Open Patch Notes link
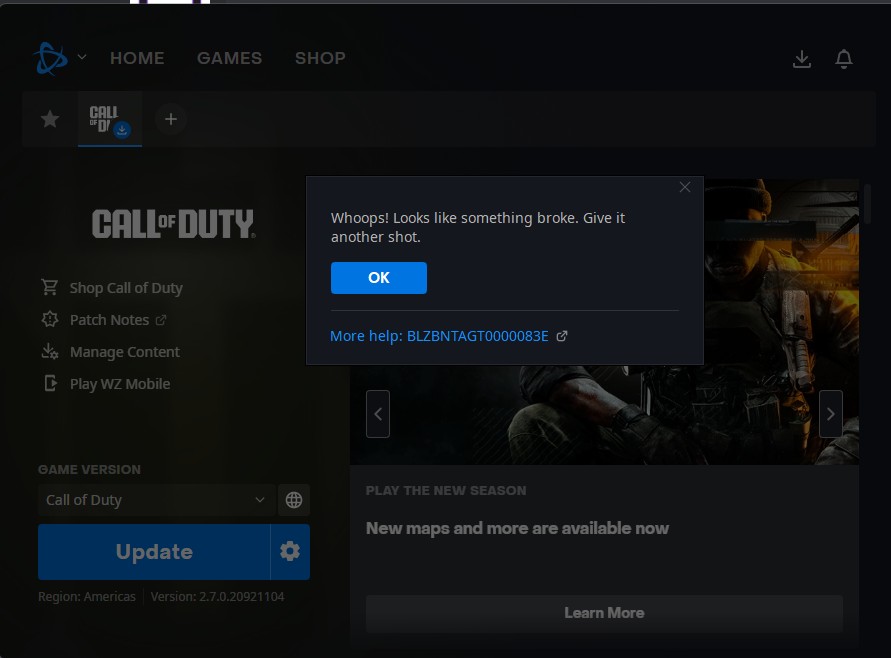The width and height of the screenshot is (891, 658). point(110,320)
